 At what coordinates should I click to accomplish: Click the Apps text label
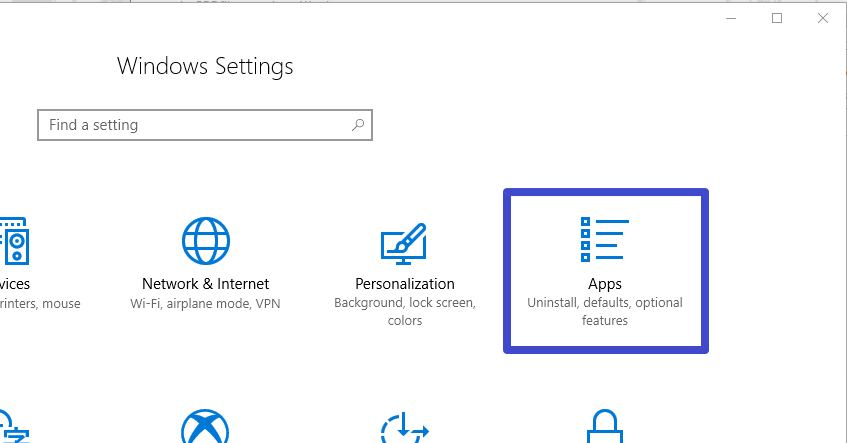coord(605,284)
